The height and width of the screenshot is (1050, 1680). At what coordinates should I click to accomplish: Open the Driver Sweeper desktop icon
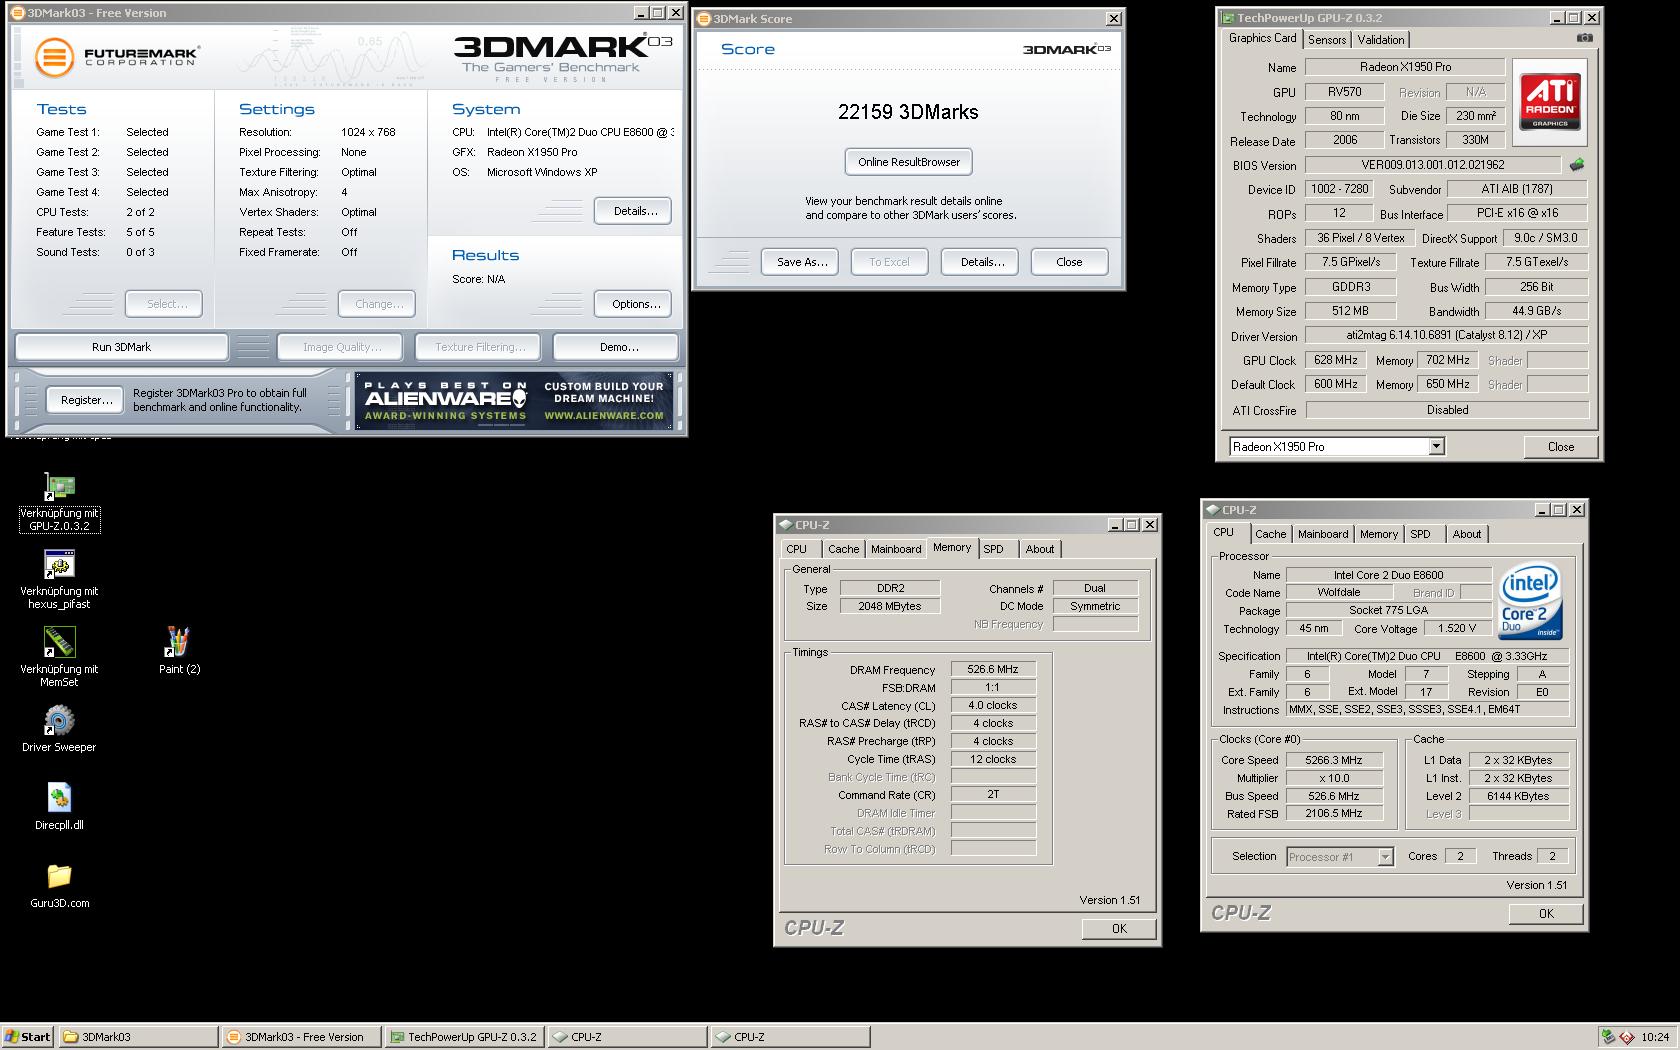(x=59, y=729)
